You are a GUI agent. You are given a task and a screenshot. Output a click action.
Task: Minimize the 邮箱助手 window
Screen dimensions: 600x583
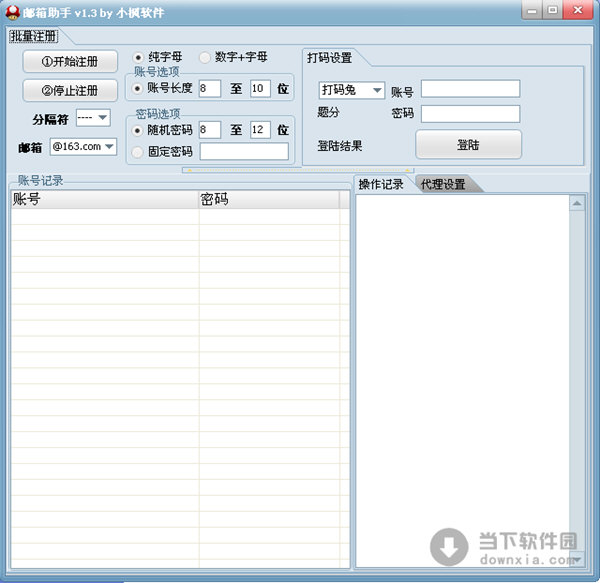(x=532, y=10)
